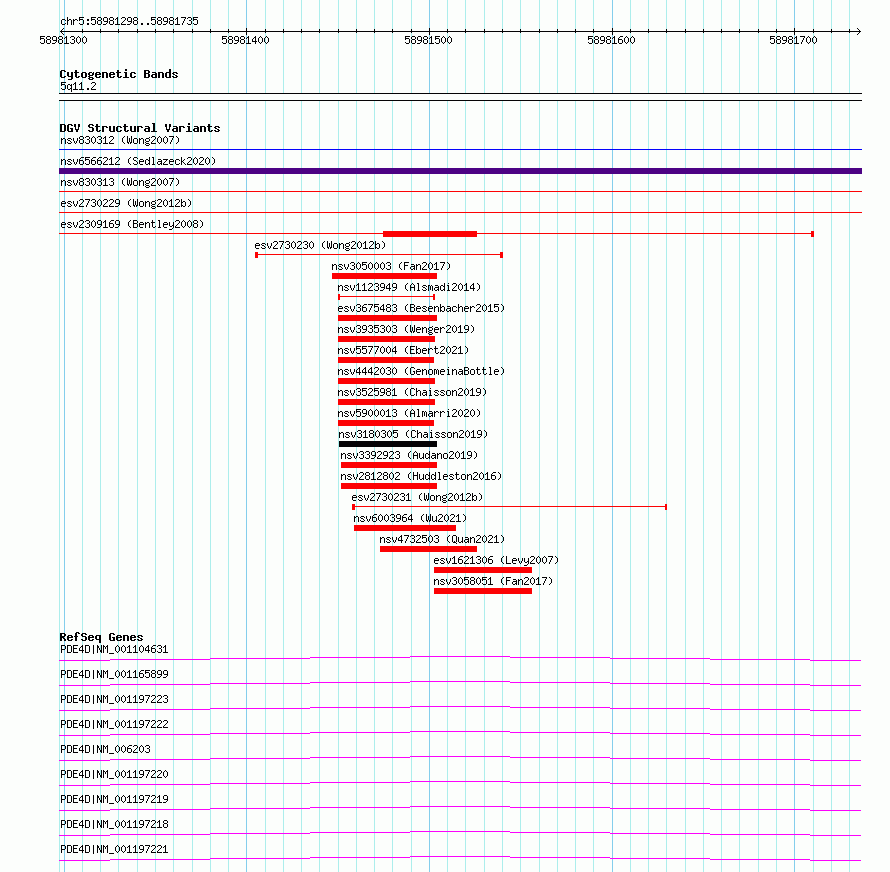Open nsv3392923 (Audano2019) variant

409,455
